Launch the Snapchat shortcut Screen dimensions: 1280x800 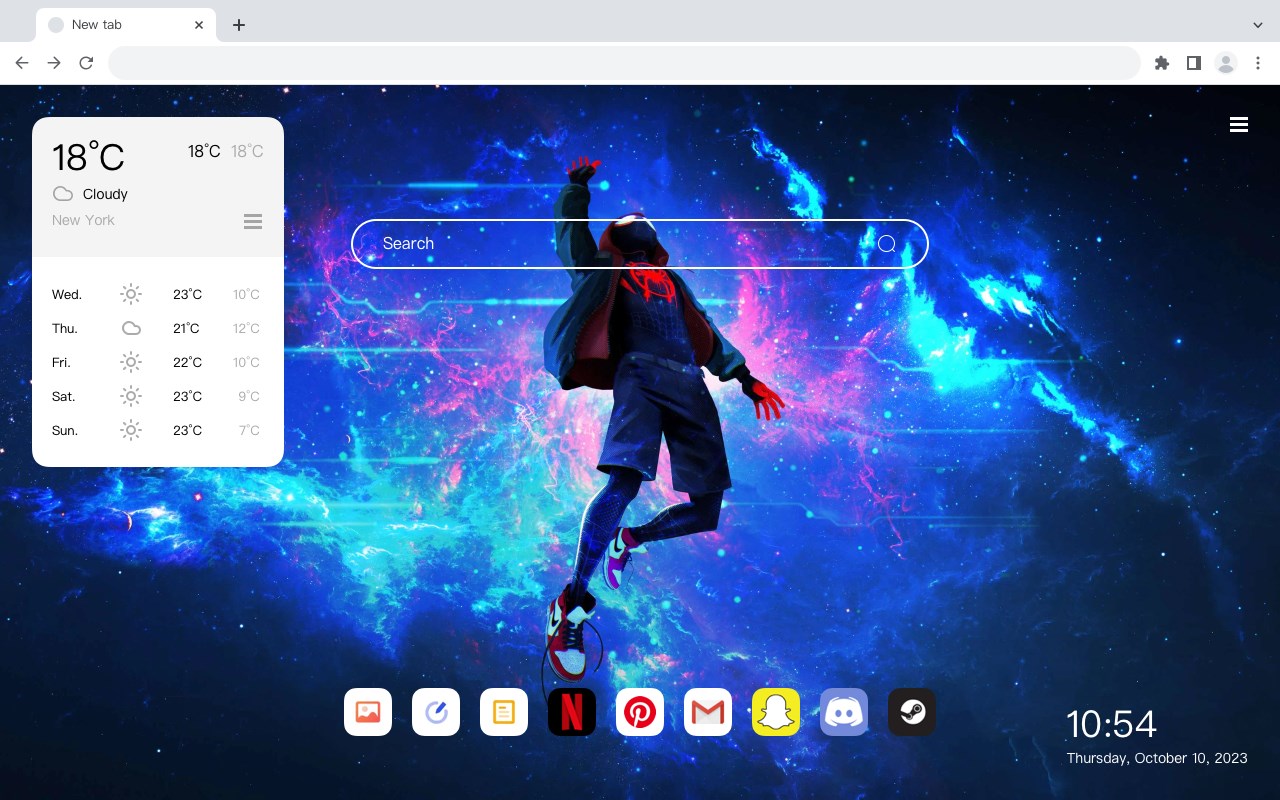click(x=776, y=712)
